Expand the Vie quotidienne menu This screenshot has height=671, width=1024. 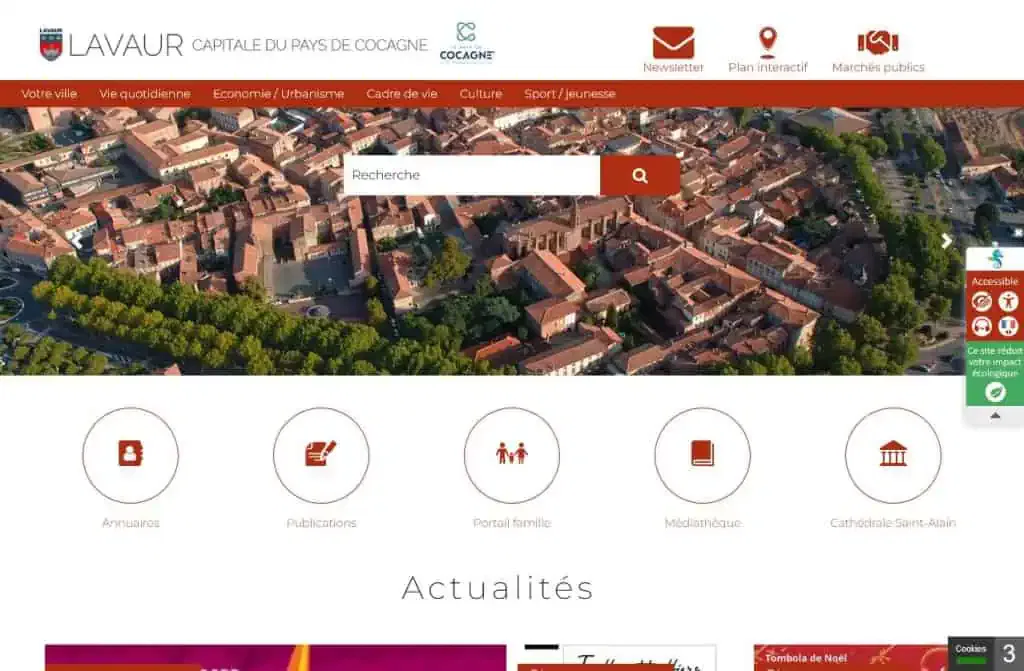[x=145, y=94]
